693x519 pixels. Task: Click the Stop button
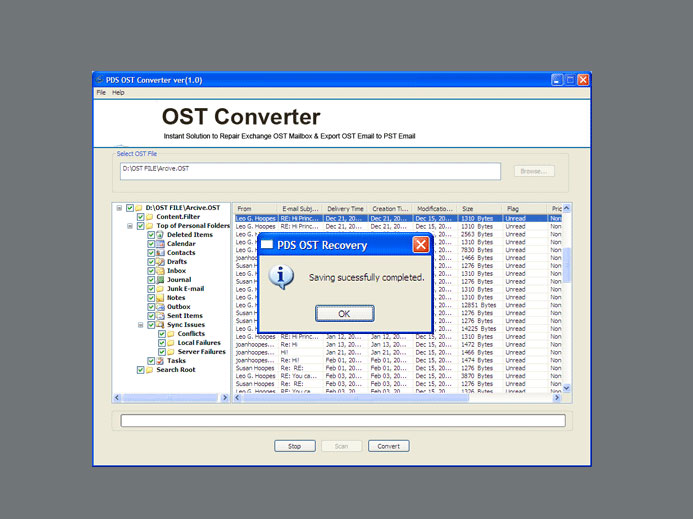tap(295, 446)
